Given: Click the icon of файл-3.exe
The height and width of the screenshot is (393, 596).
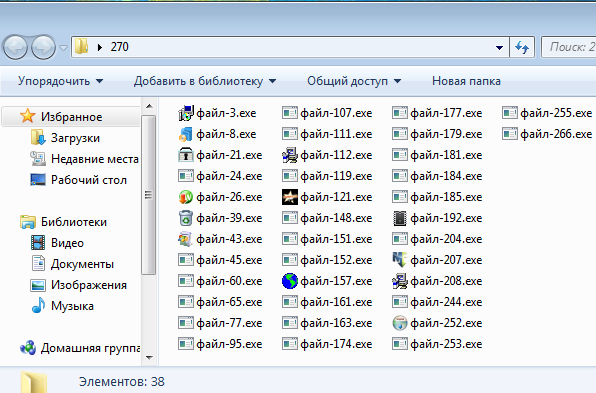Looking at the screenshot, I should [186, 113].
